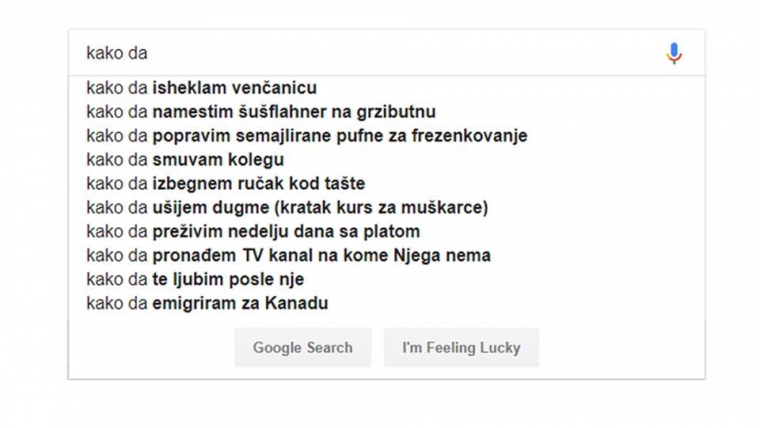Pick suggestion 'kako da smuvam kolegu'
The image size is (760, 428).
[x=185, y=160]
